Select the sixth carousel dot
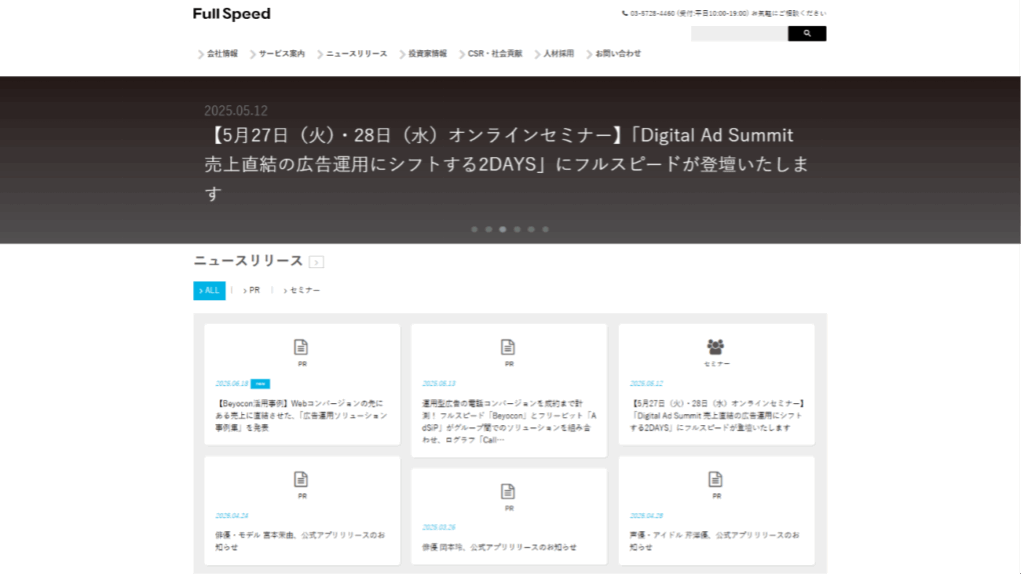 tap(545, 229)
